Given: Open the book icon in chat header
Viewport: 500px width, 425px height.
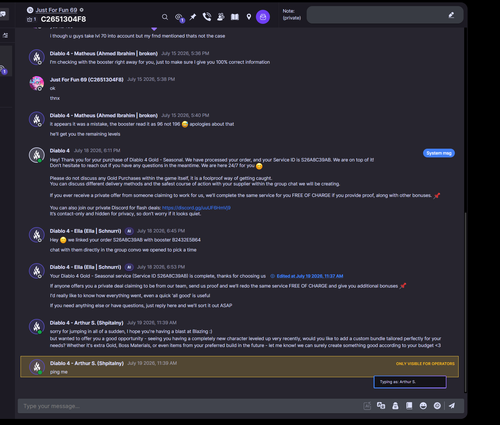Looking at the screenshot, I should coord(235,17).
